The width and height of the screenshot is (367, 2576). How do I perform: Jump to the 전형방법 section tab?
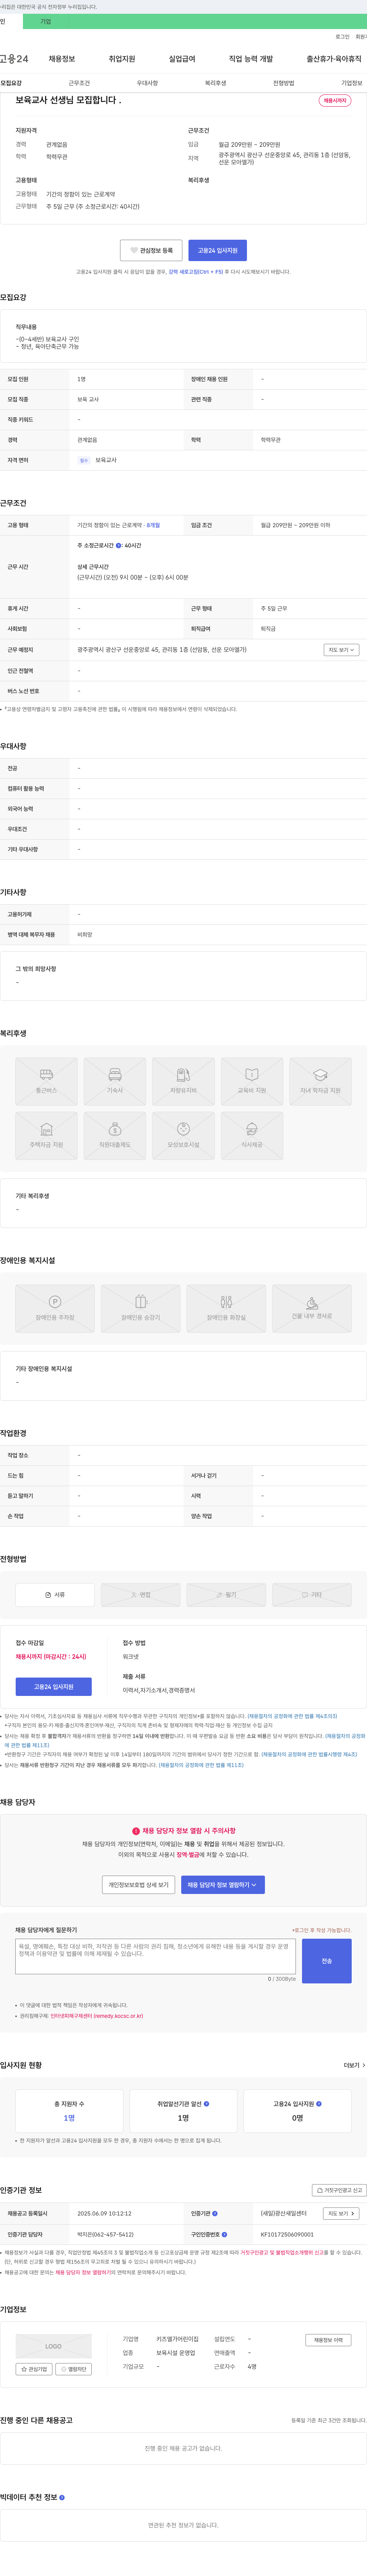[284, 83]
